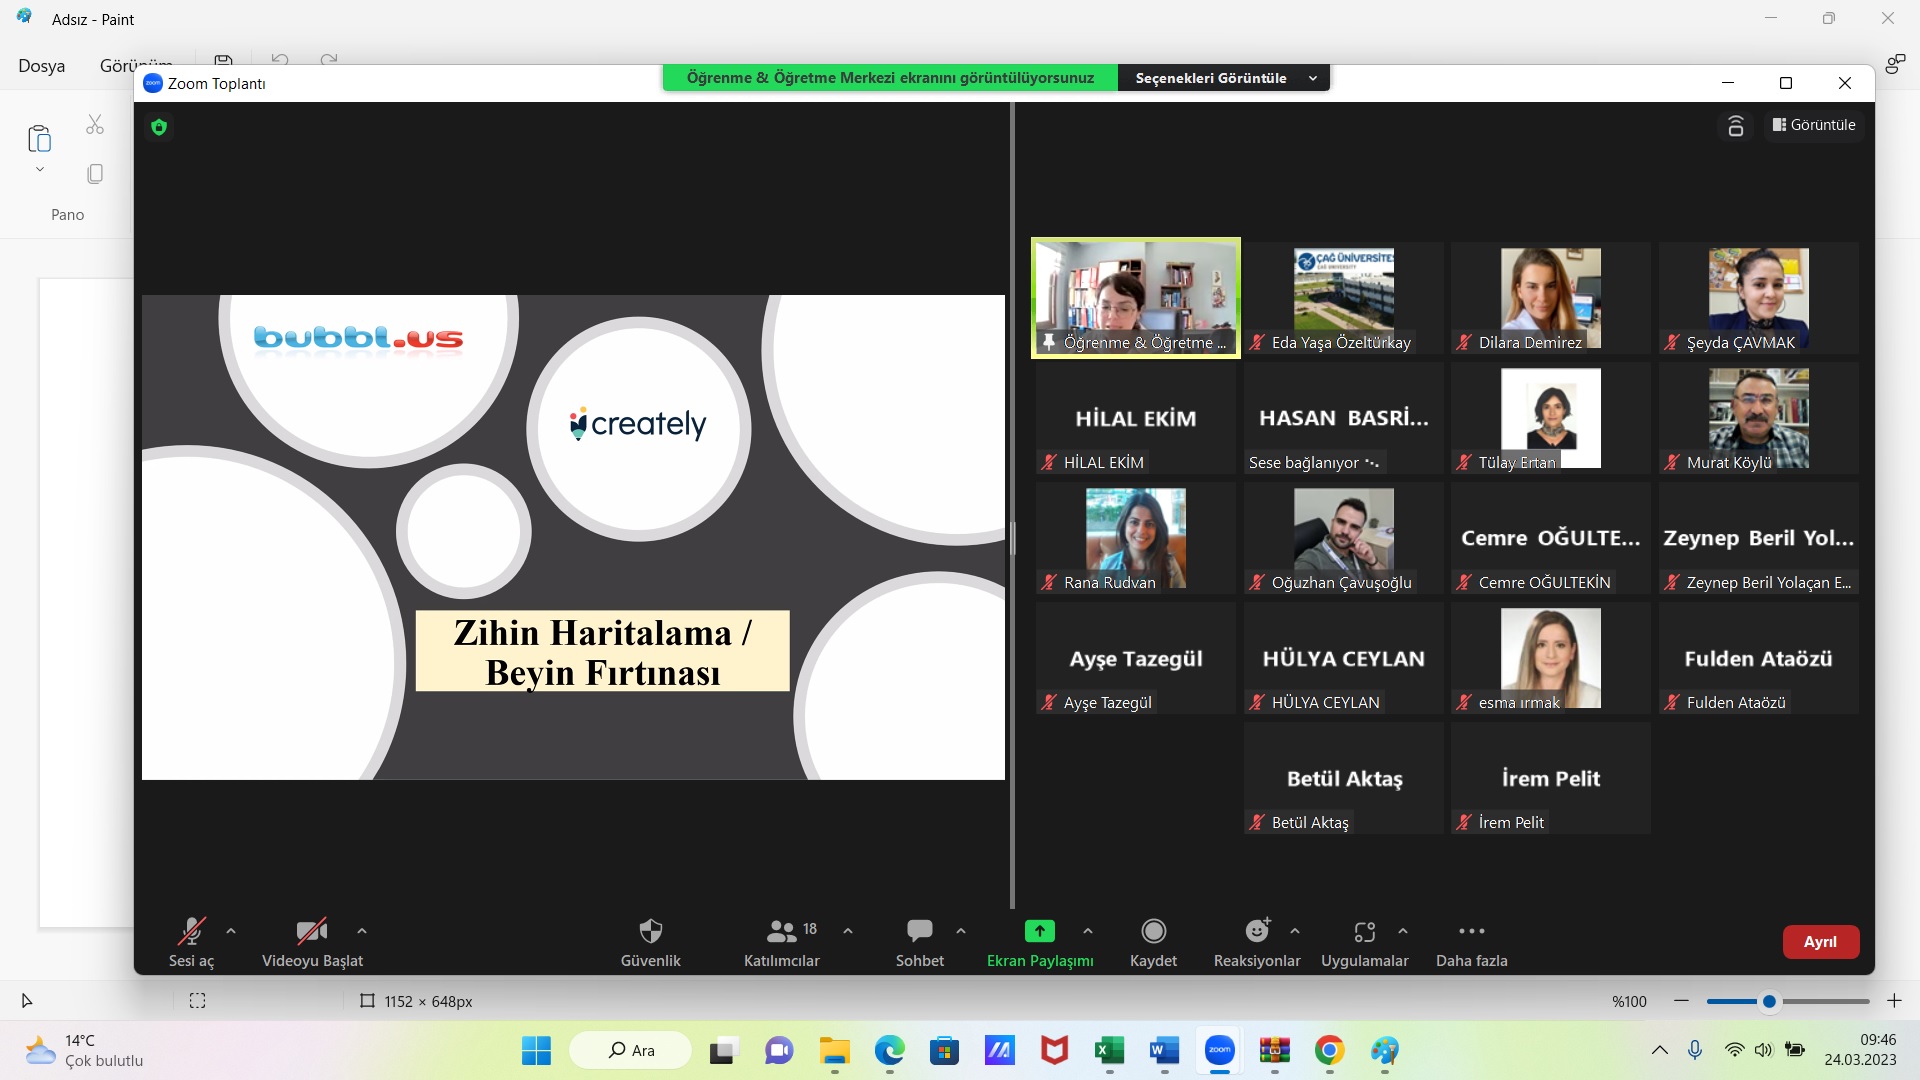Click the green Ekran Paylaşımı icon
The height and width of the screenshot is (1080, 1920).
click(x=1040, y=931)
